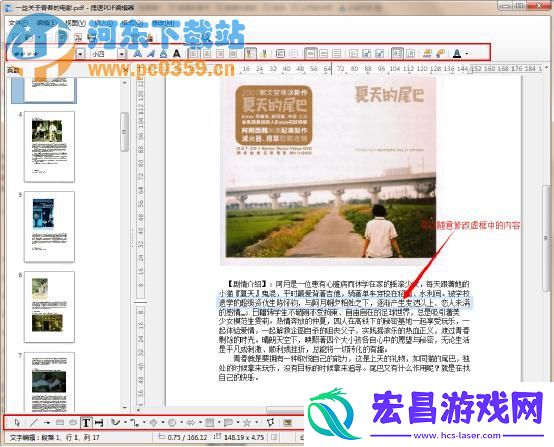
Task: Open the font size dropdown arrow beside 小四
Action: click(x=122, y=54)
